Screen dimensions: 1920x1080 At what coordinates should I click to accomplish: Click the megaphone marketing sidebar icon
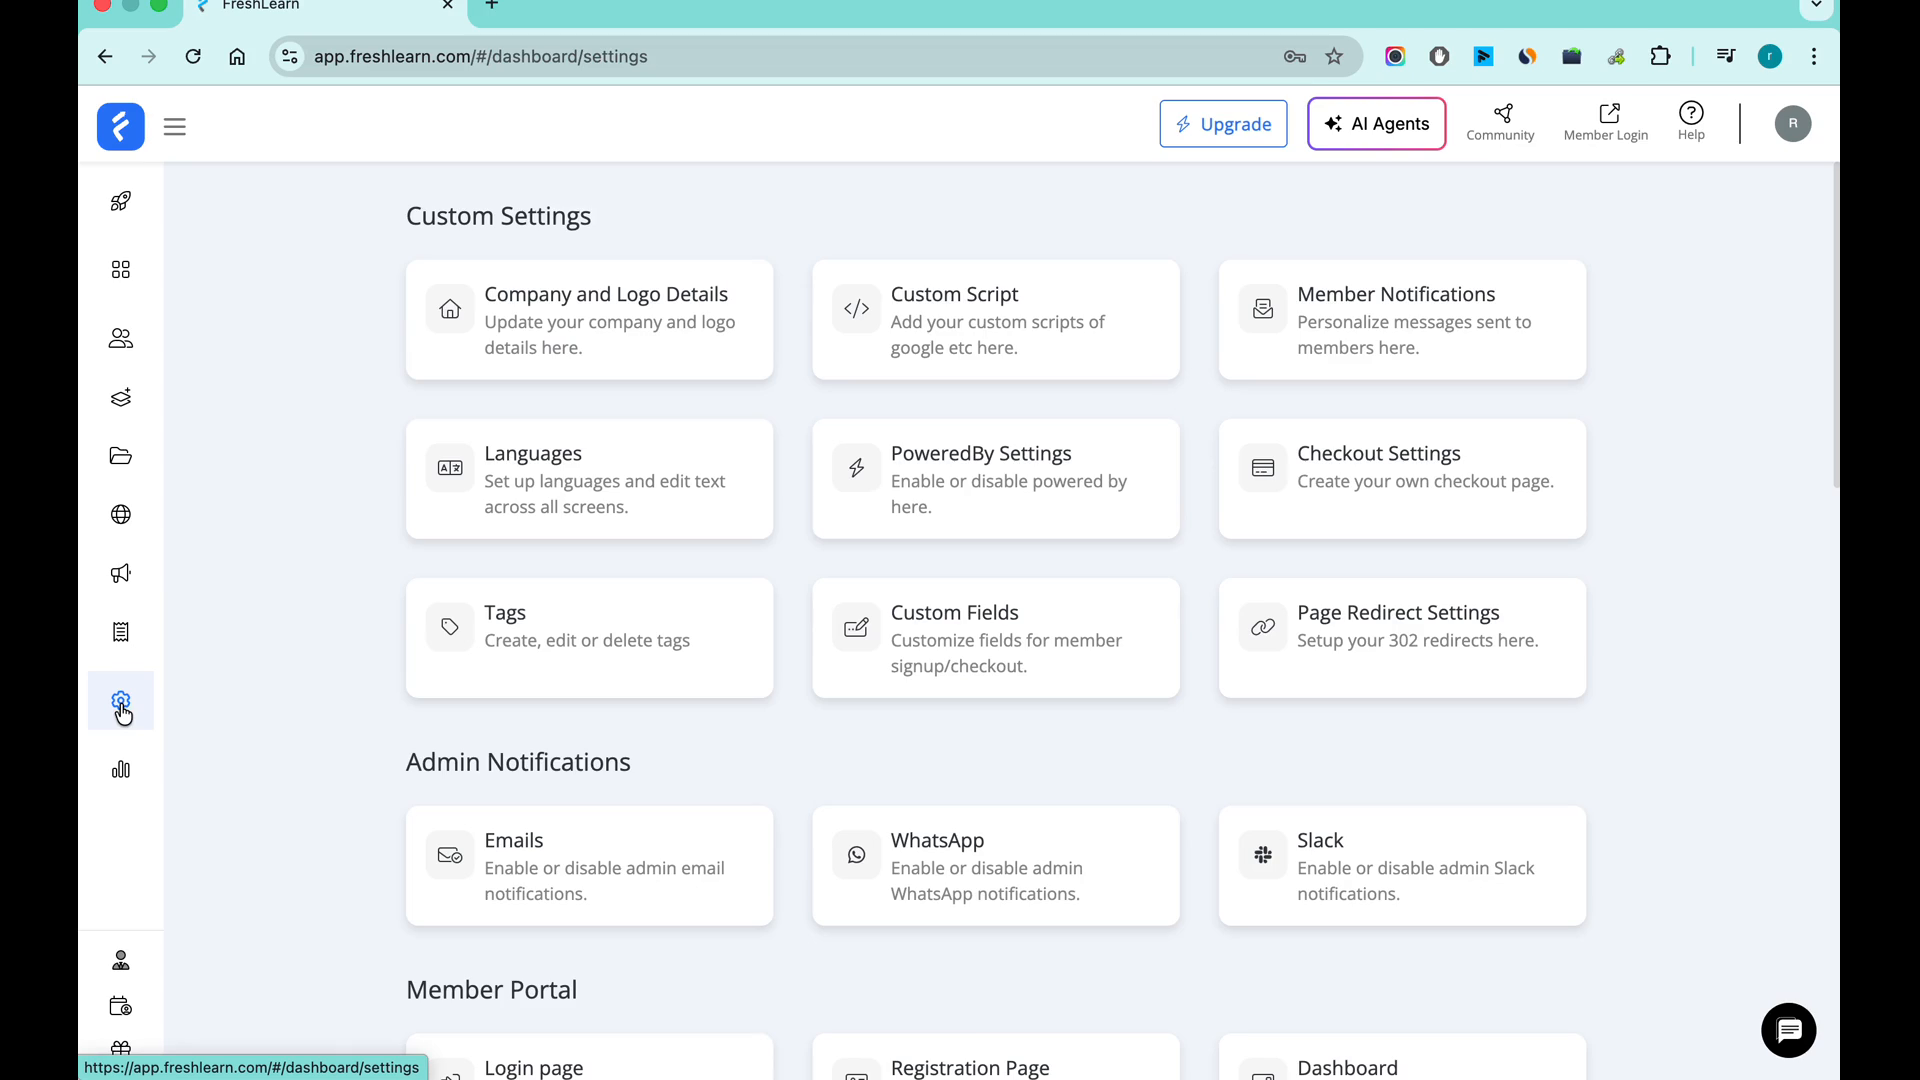coord(121,573)
